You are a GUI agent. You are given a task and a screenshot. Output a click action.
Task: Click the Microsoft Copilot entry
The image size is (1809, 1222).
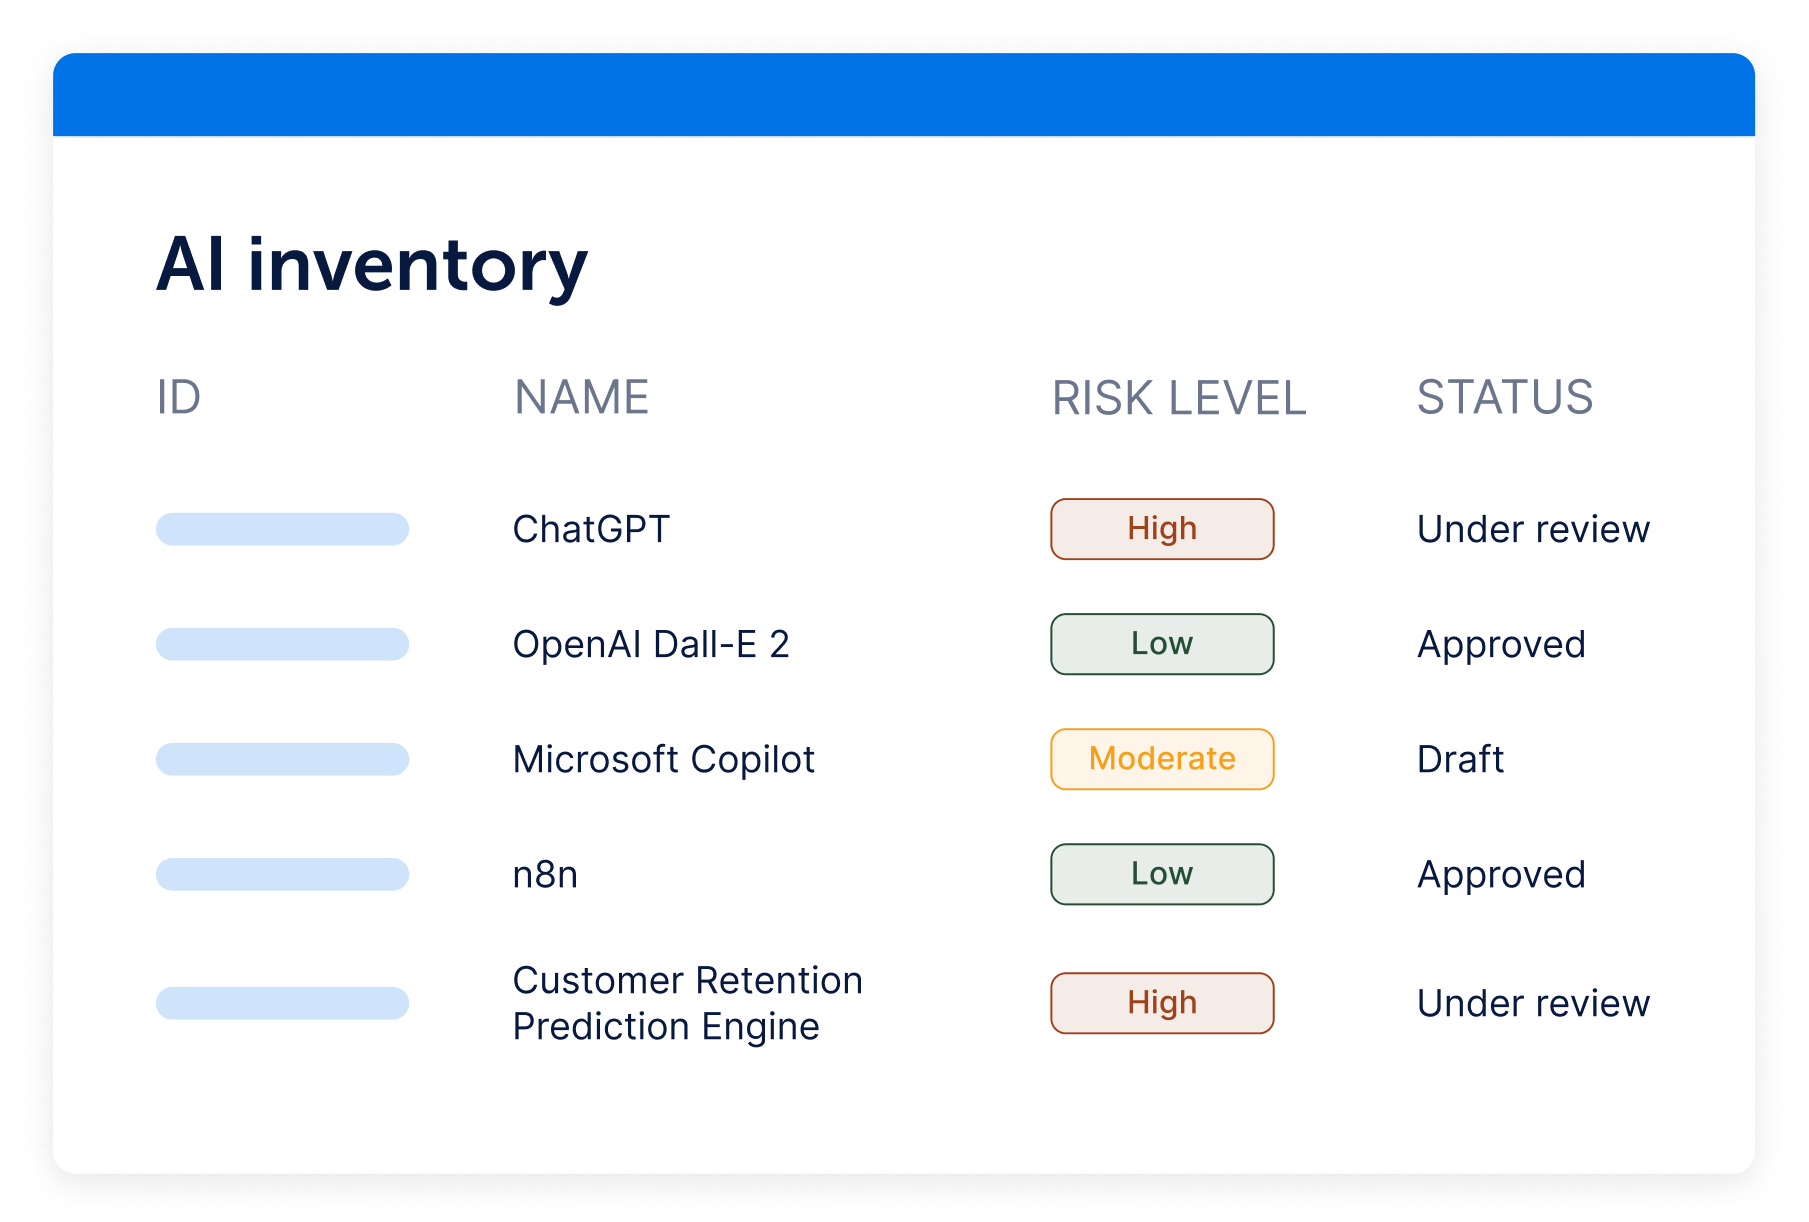pos(663,760)
